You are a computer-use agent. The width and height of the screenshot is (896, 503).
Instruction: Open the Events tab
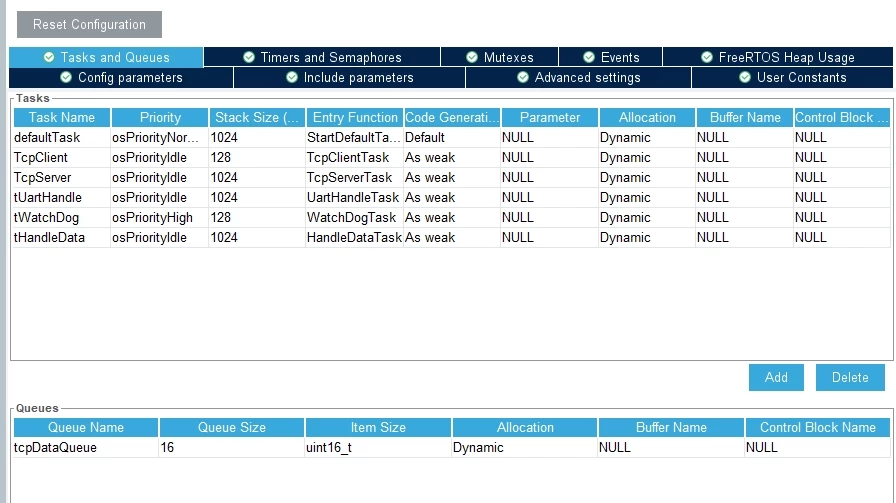click(610, 57)
